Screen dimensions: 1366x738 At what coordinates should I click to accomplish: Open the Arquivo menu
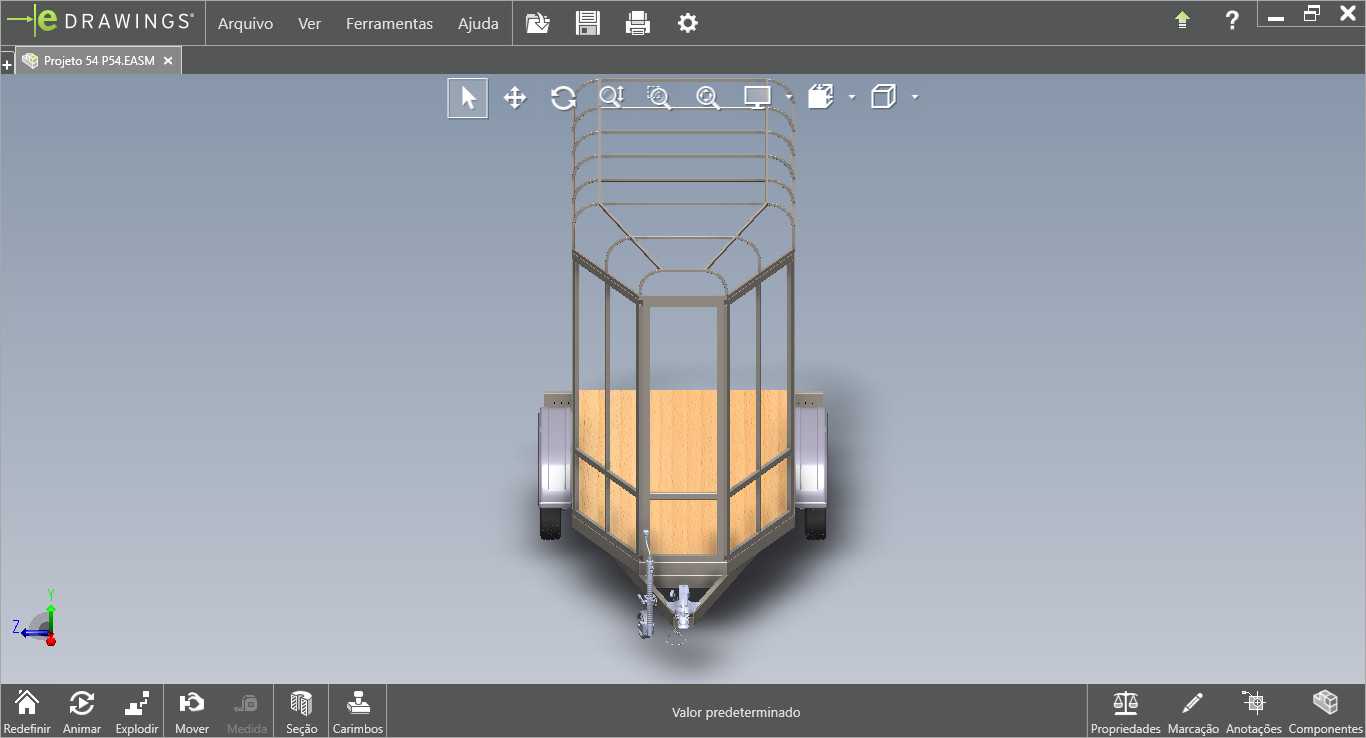[245, 24]
